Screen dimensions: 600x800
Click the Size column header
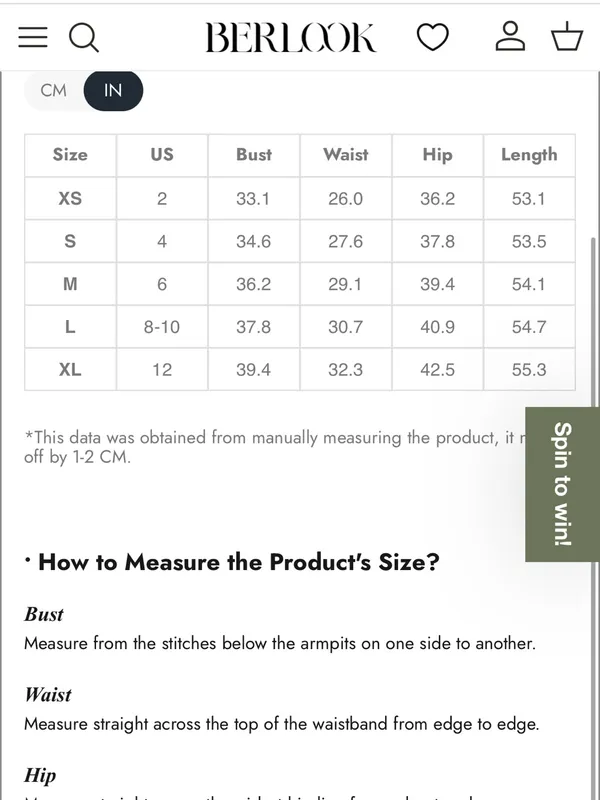point(70,155)
